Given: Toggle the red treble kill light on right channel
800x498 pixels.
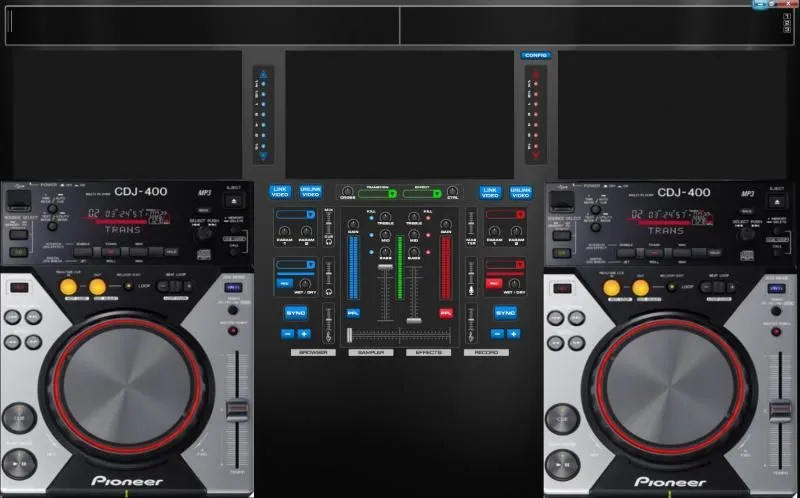Looking at the screenshot, I should [x=428, y=218].
